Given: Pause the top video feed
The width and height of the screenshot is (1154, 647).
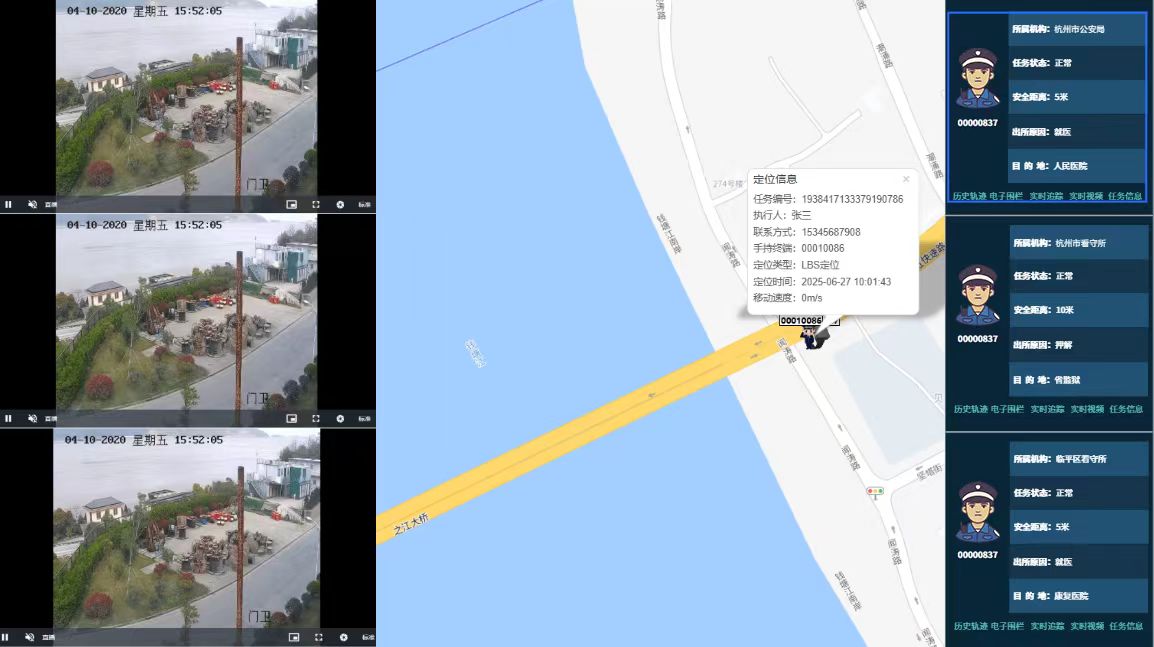Looking at the screenshot, I should pyautogui.click(x=8, y=205).
